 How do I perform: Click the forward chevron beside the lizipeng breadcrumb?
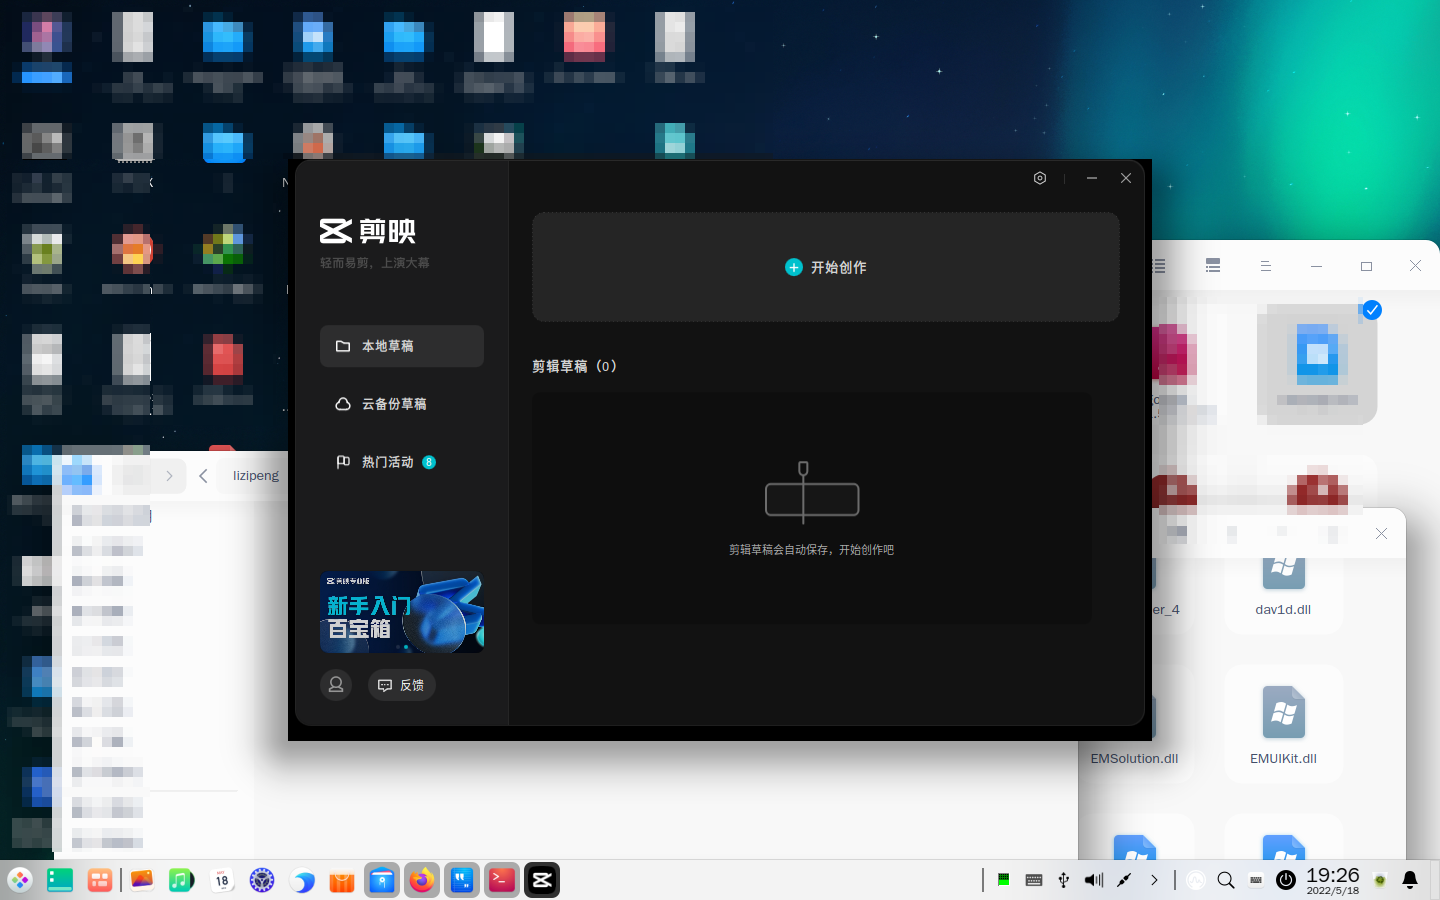point(170,476)
